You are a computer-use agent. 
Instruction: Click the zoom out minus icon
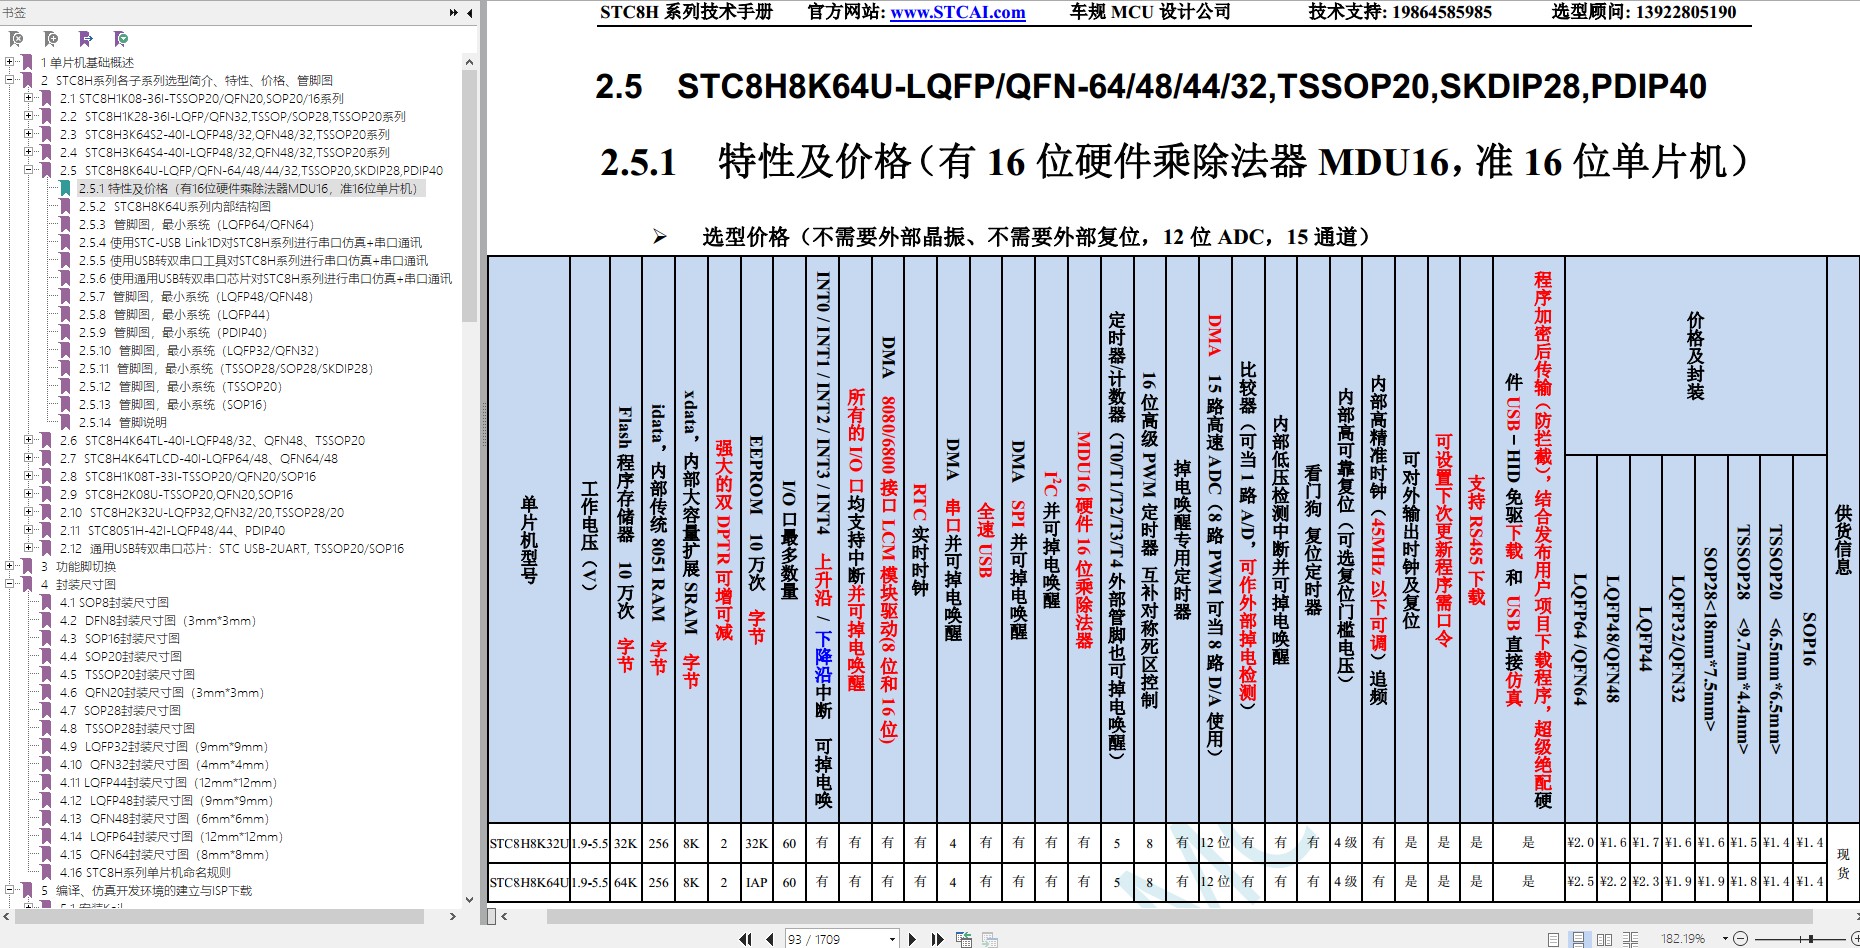[x=1741, y=939]
